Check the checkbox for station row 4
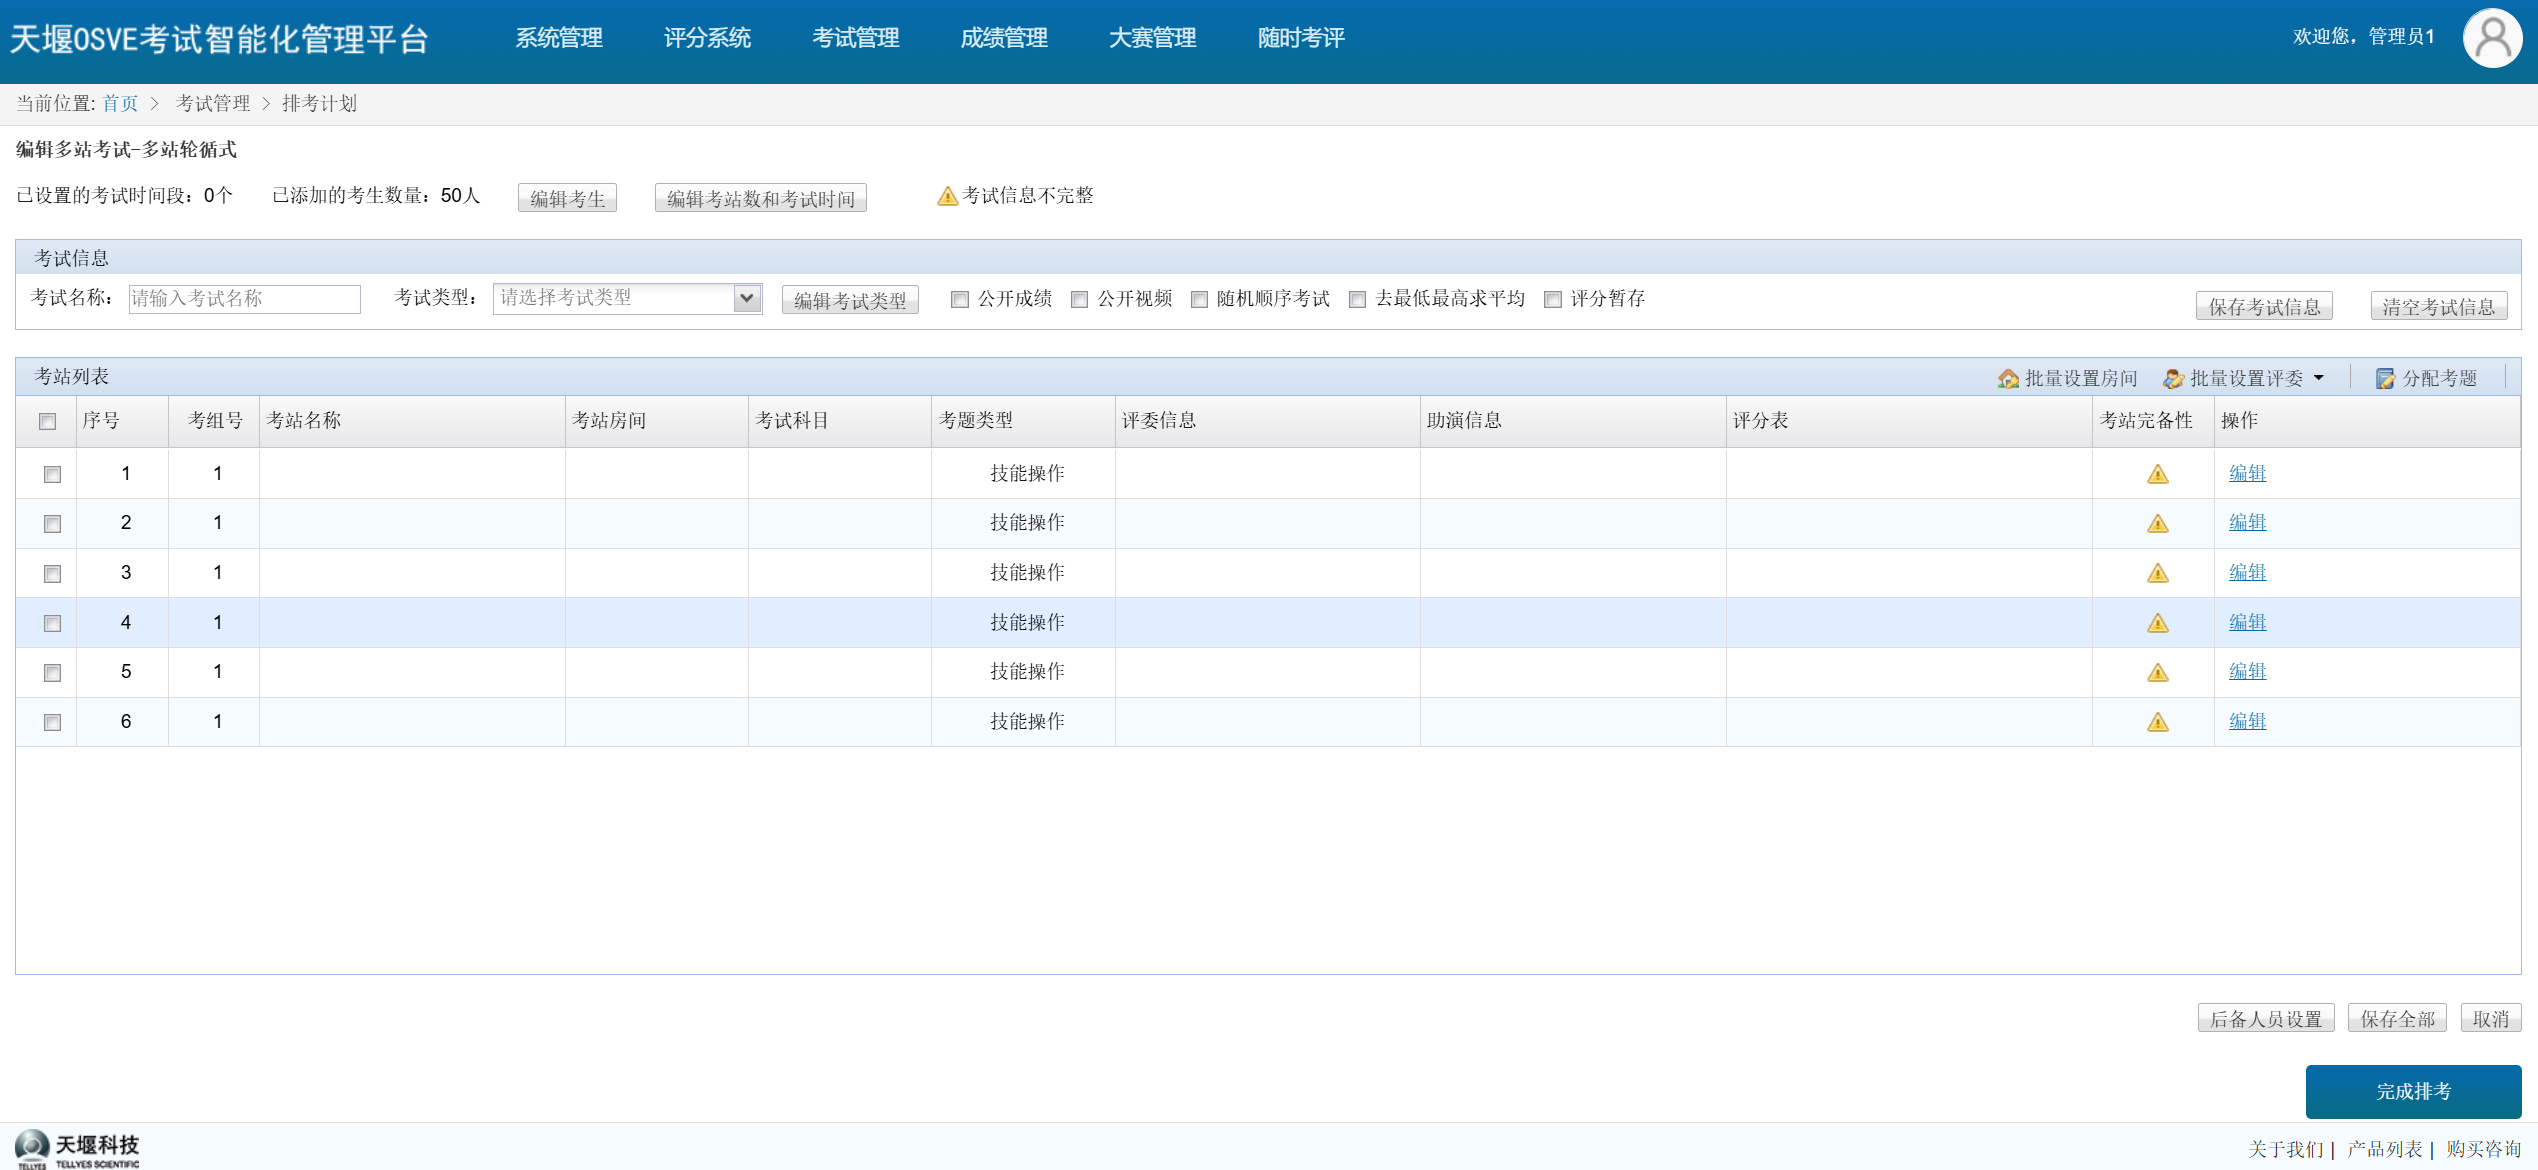The image size is (2538, 1170). point(52,623)
